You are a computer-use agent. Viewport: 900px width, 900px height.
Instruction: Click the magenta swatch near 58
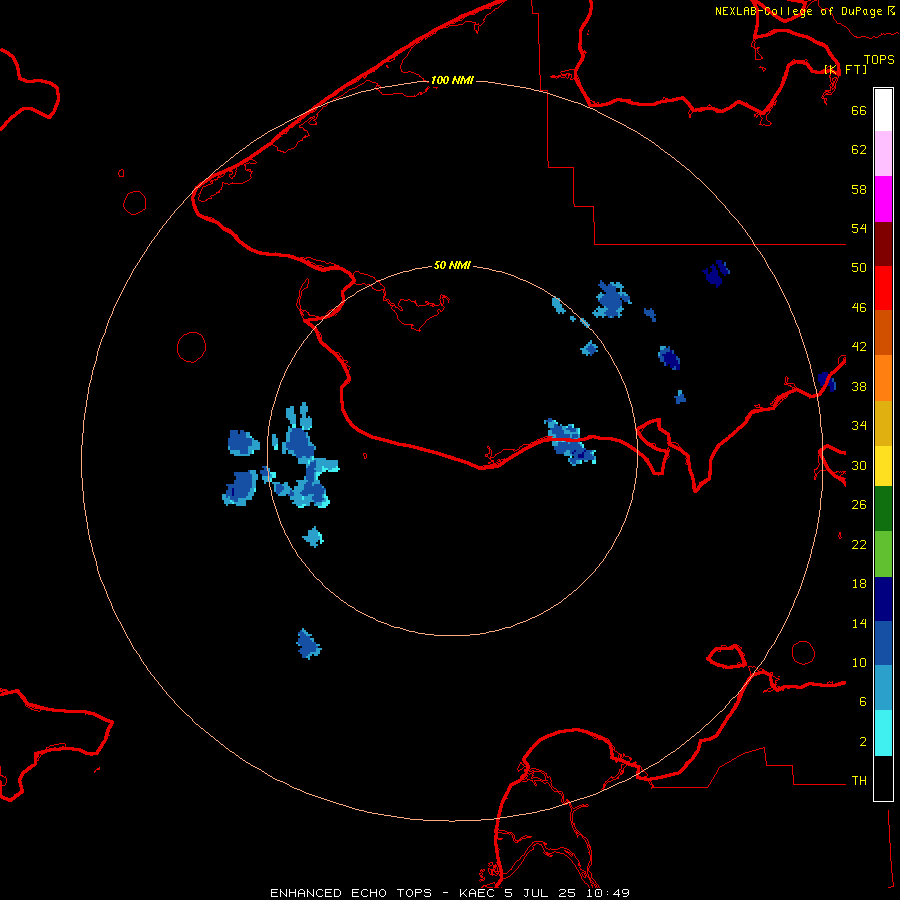883,199
